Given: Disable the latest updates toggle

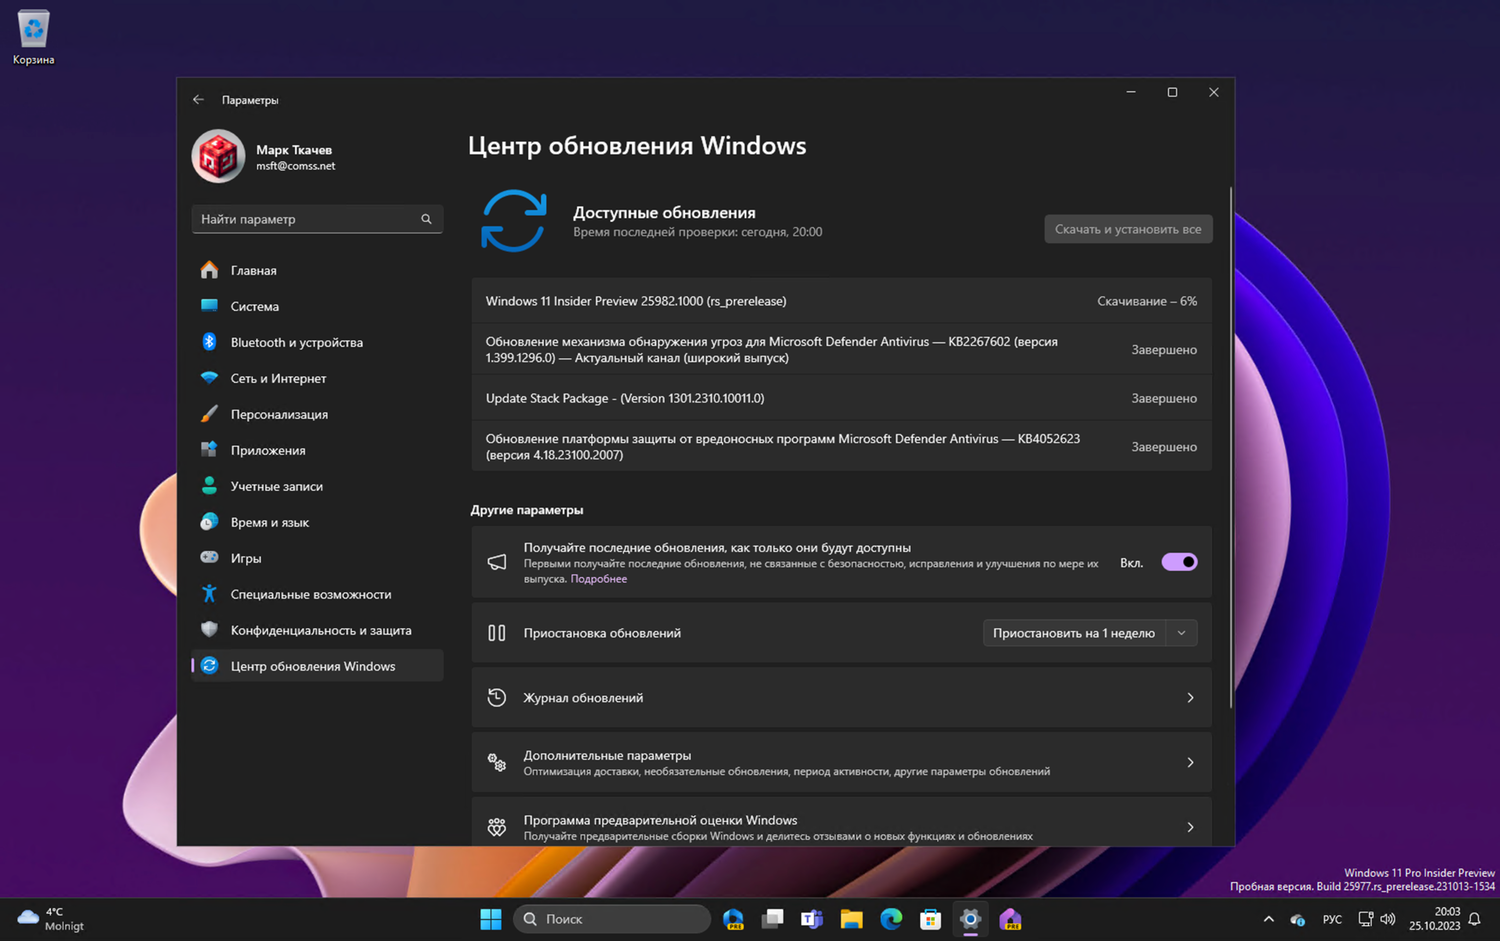Looking at the screenshot, I should 1179,562.
